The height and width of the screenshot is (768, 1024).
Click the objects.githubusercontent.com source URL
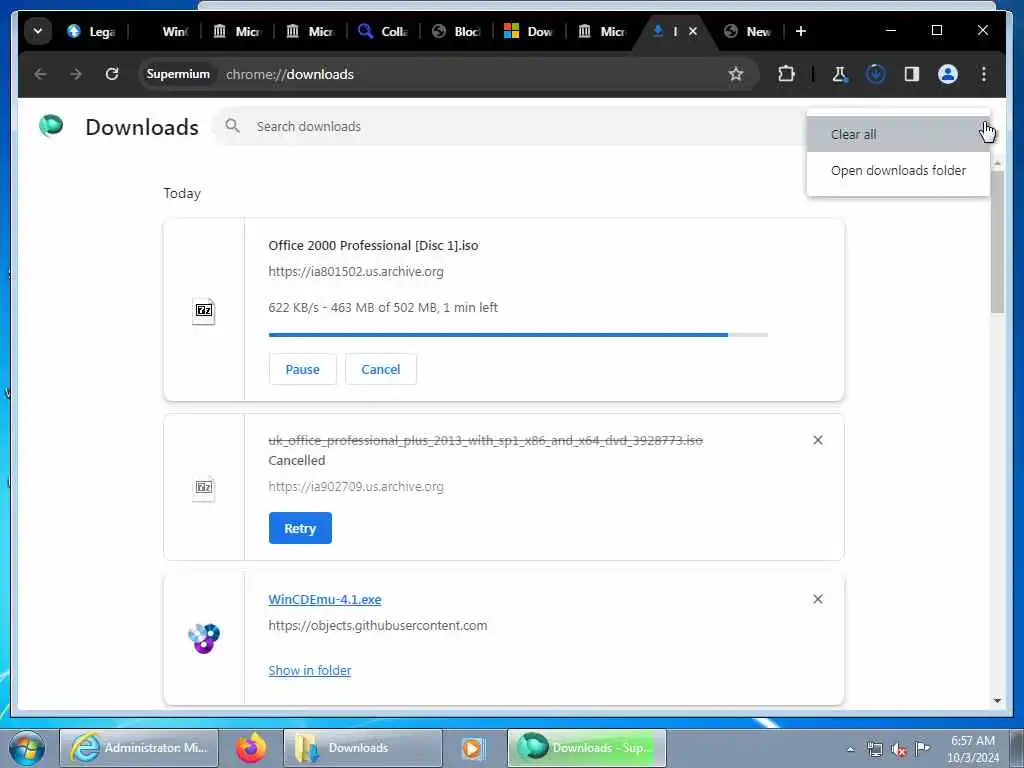point(377,626)
